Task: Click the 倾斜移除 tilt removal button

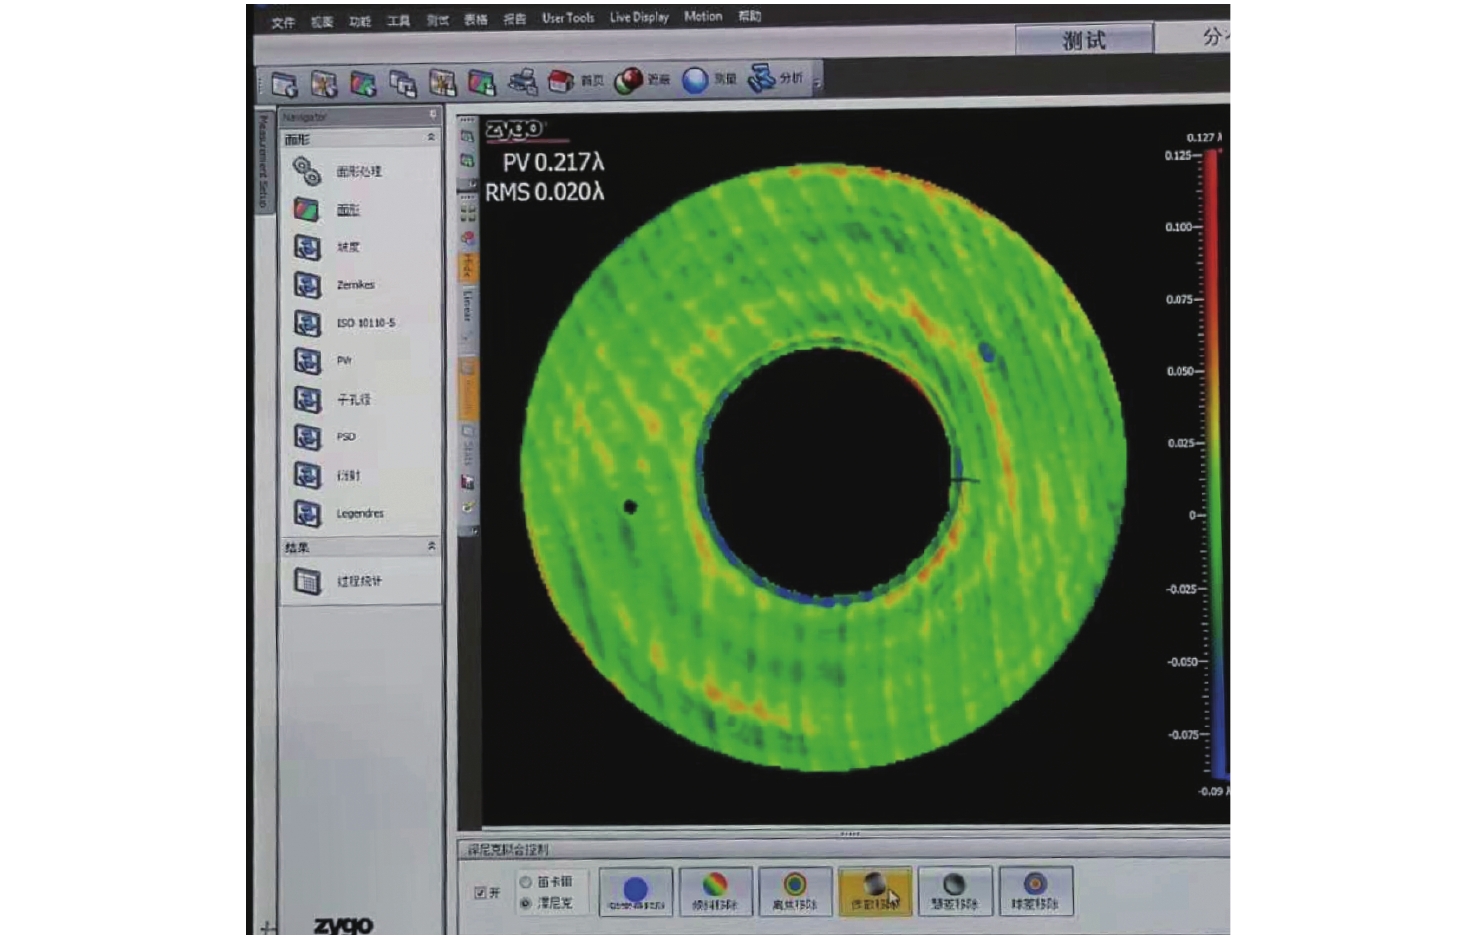Action: (x=715, y=891)
